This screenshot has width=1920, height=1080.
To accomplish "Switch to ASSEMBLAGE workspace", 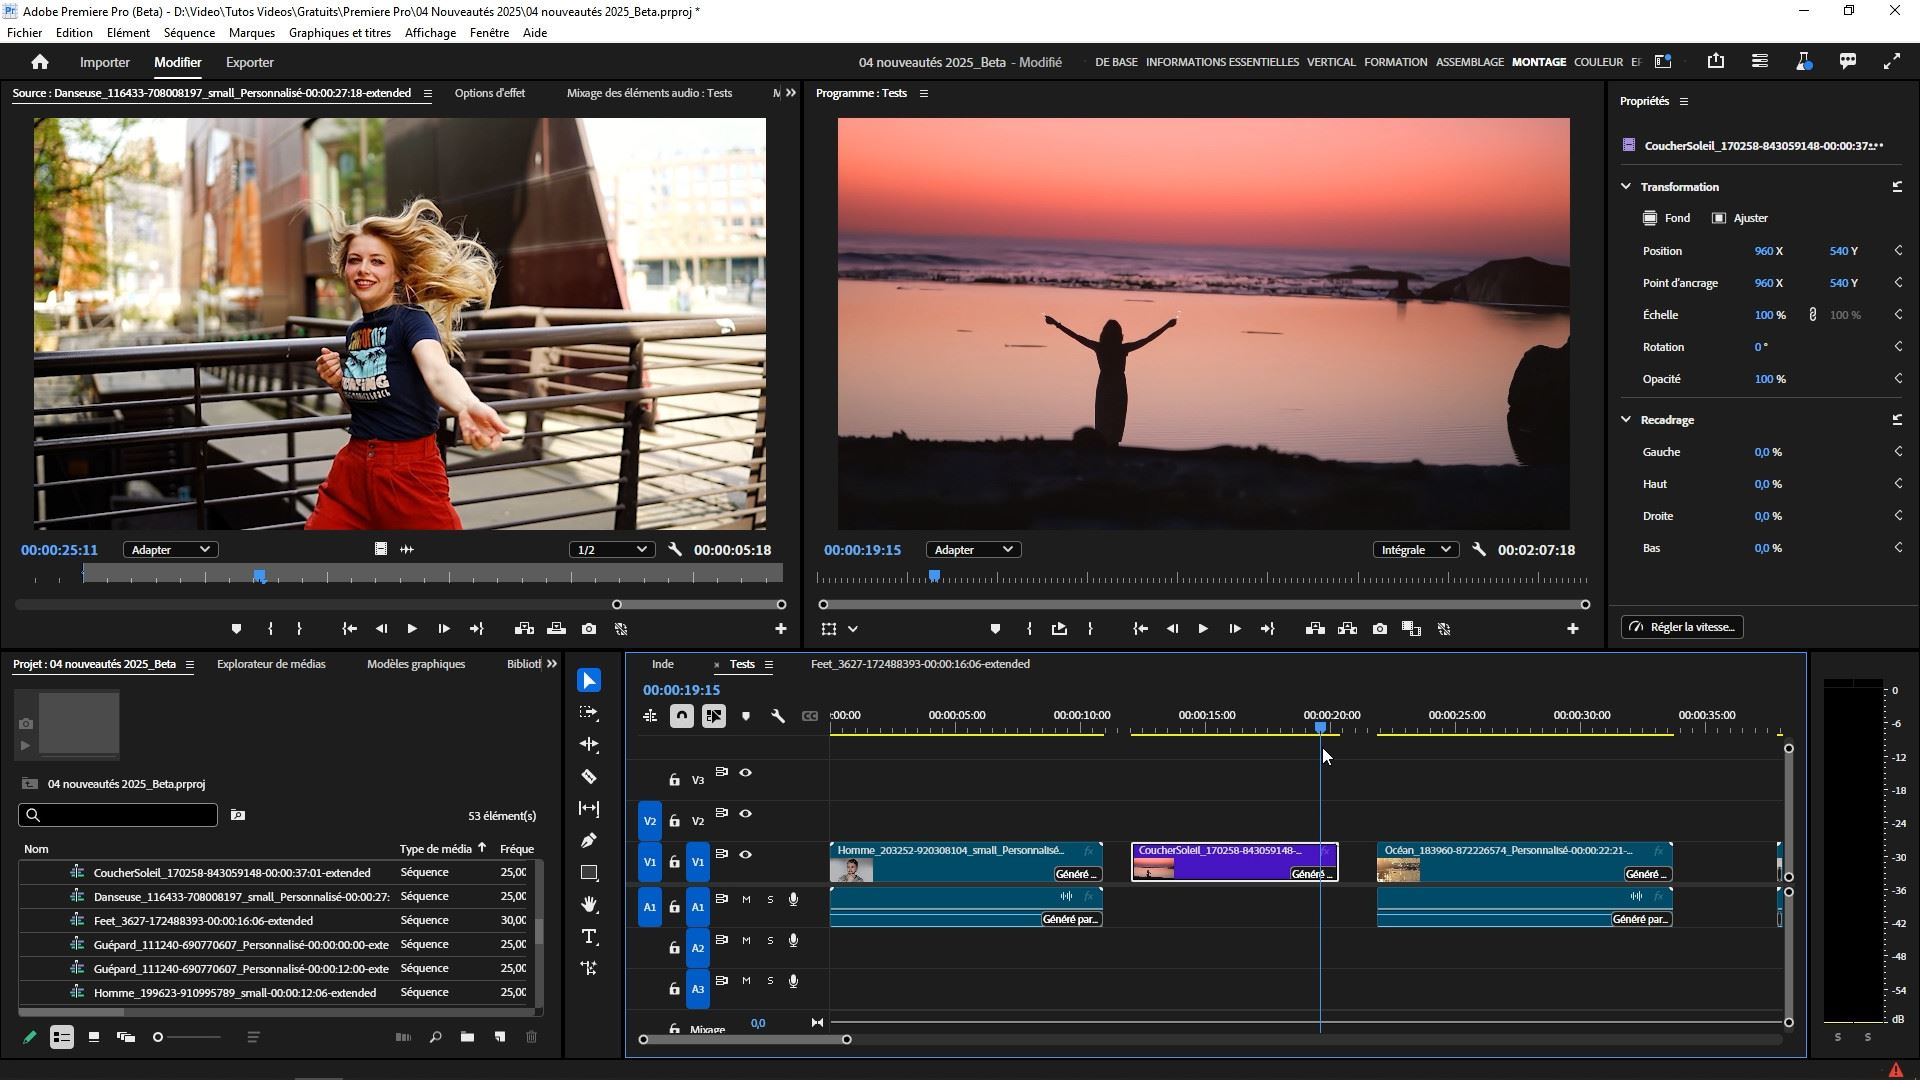I will 1470,62.
